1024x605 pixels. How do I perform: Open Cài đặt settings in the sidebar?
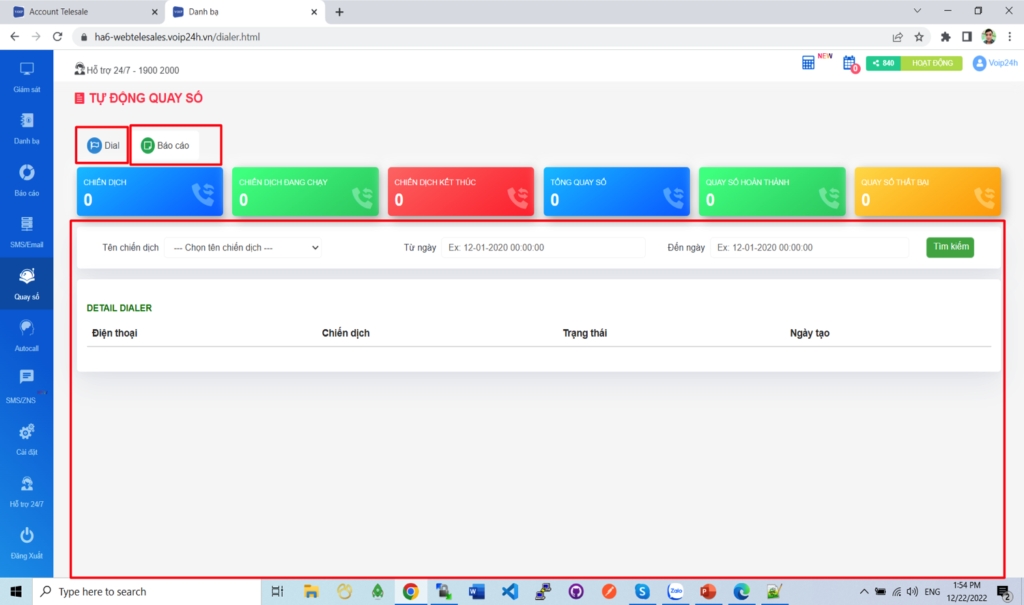point(27,438)
